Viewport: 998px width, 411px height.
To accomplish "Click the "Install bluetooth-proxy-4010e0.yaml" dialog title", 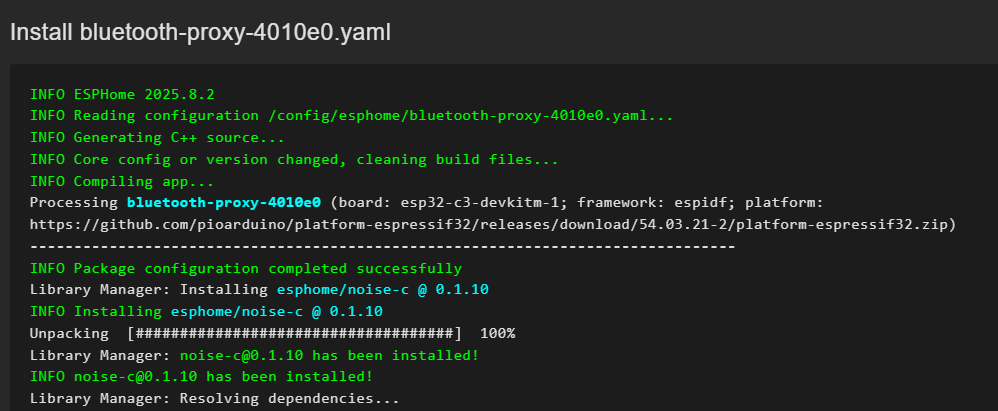I will [x=200, y=33].
